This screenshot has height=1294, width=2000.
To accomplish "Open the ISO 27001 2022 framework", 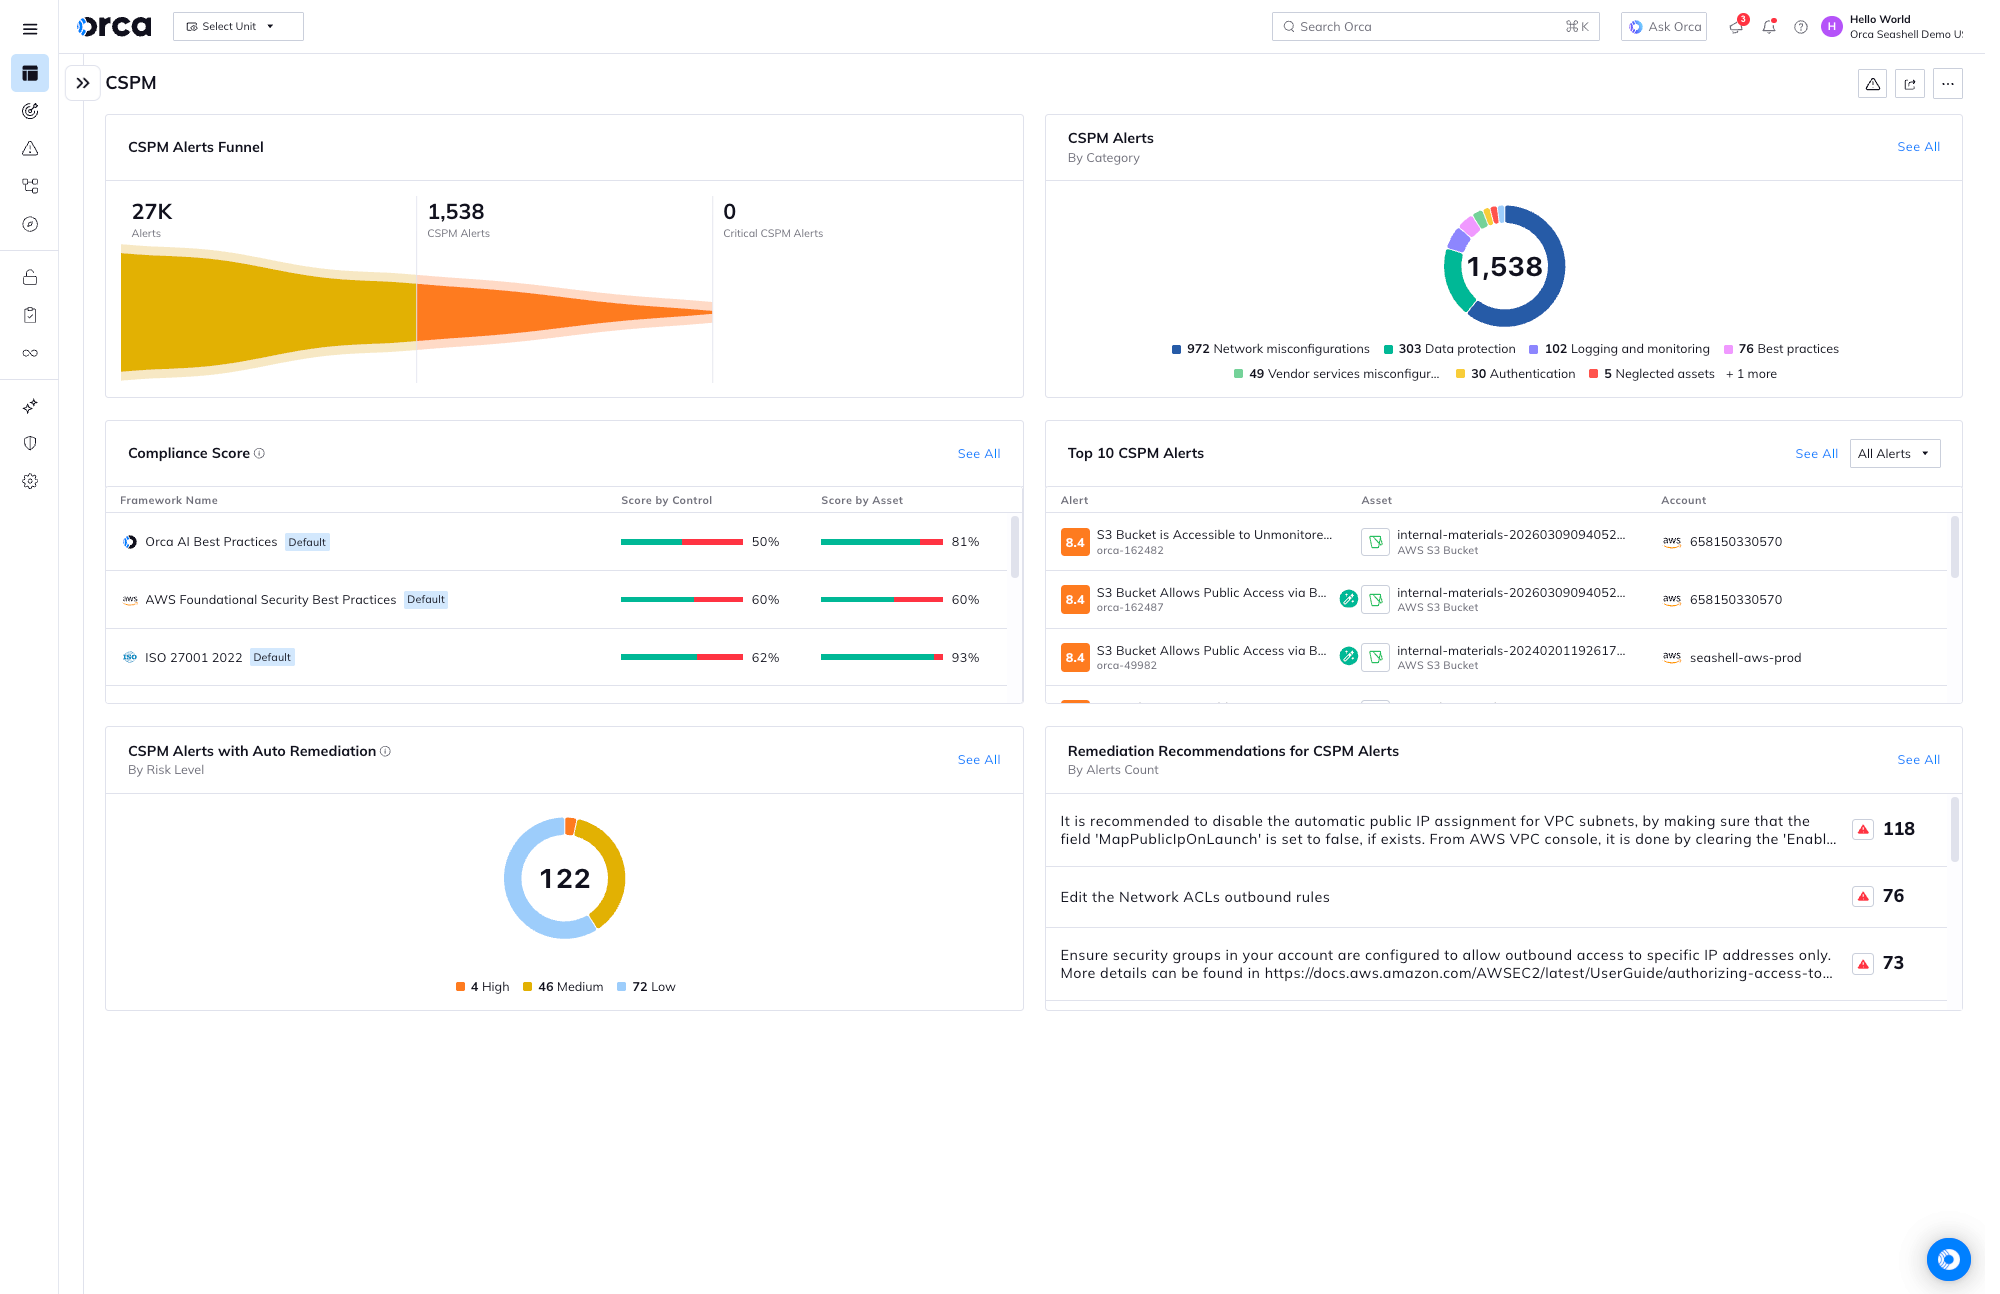I will click(x=193, y=658).
